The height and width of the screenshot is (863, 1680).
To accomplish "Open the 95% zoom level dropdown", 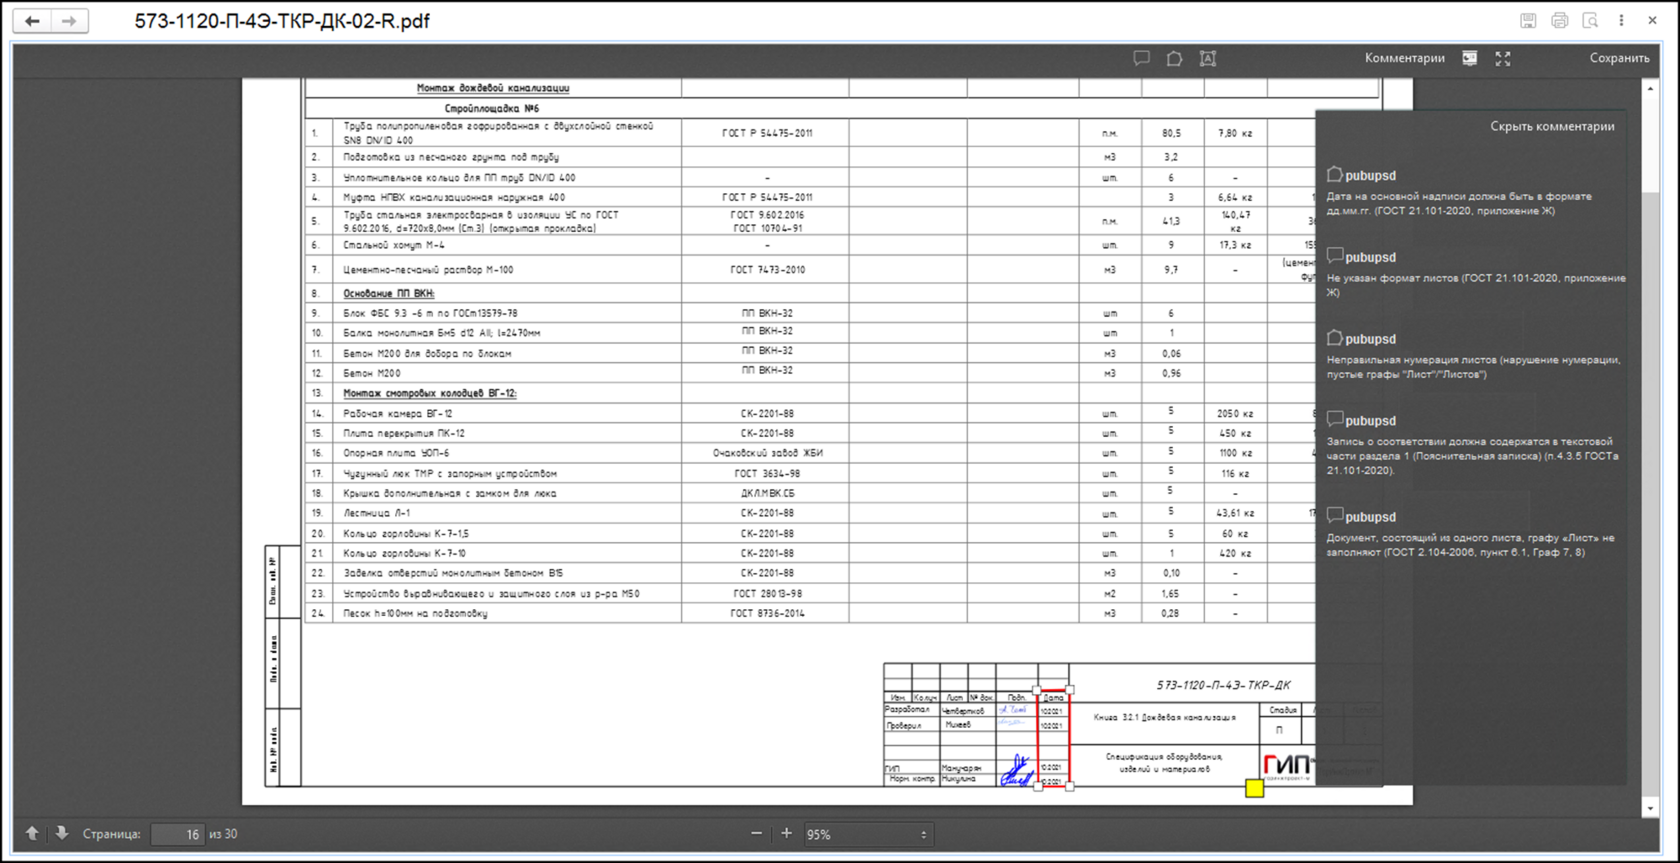I will [867, 834].
